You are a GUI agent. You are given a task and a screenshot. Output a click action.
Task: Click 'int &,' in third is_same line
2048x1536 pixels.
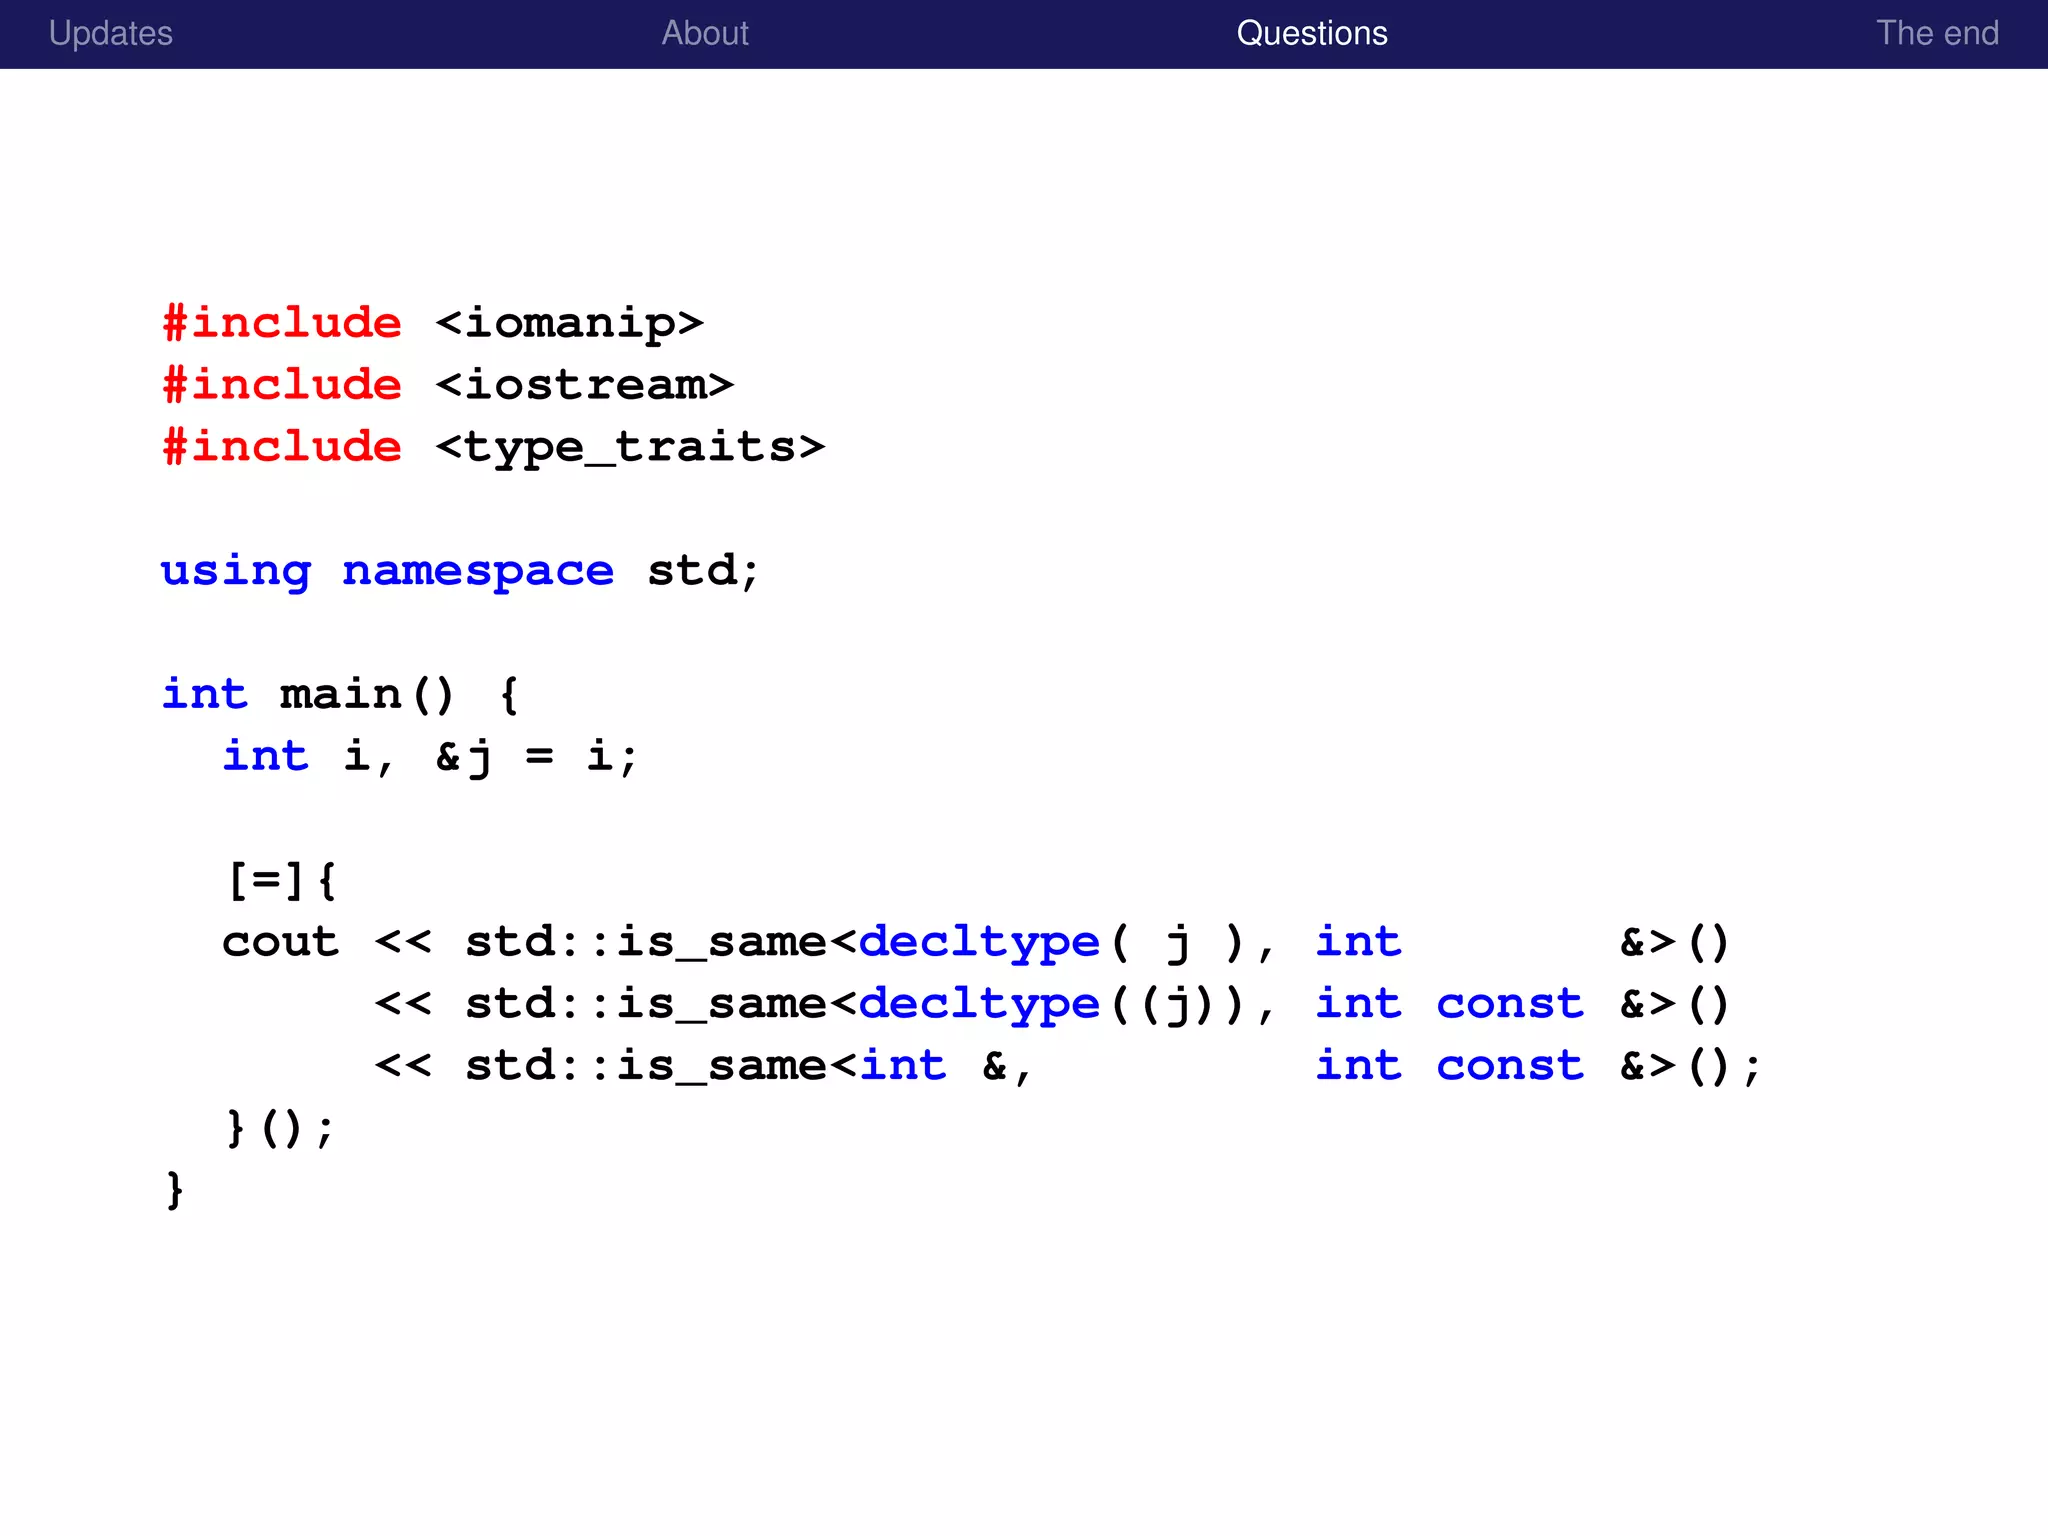coord(945,1066)
